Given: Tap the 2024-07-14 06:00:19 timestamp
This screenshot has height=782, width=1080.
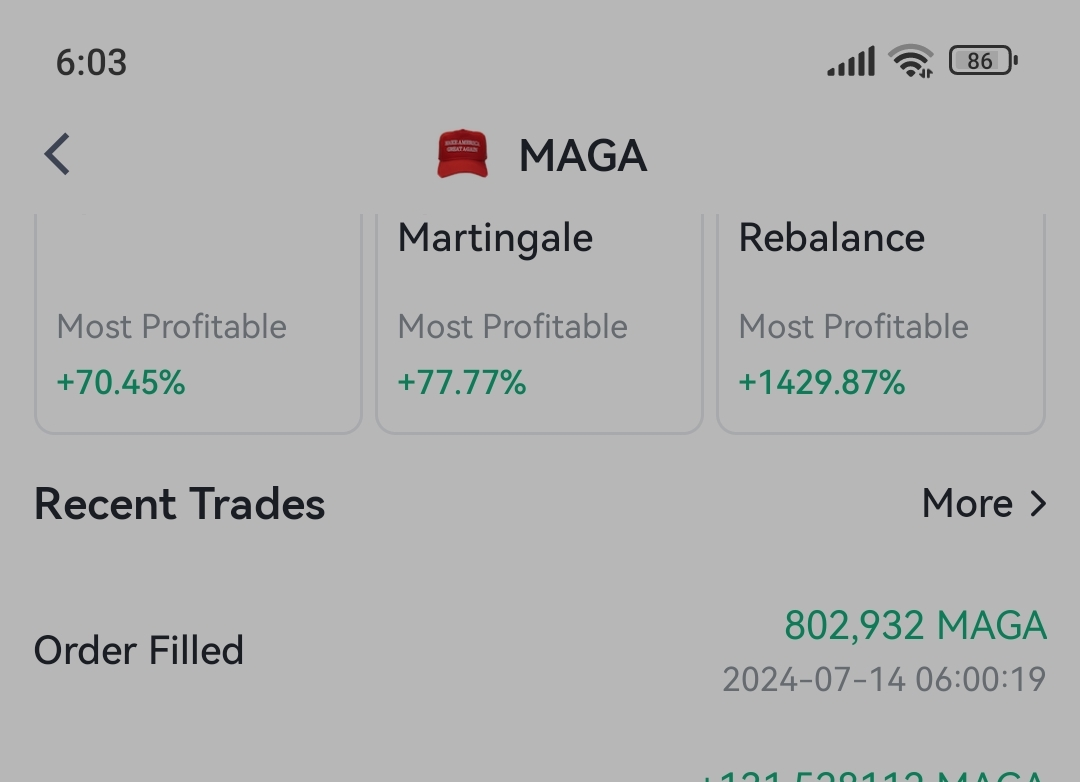Looking at the screenshot, I should (884, 679).
